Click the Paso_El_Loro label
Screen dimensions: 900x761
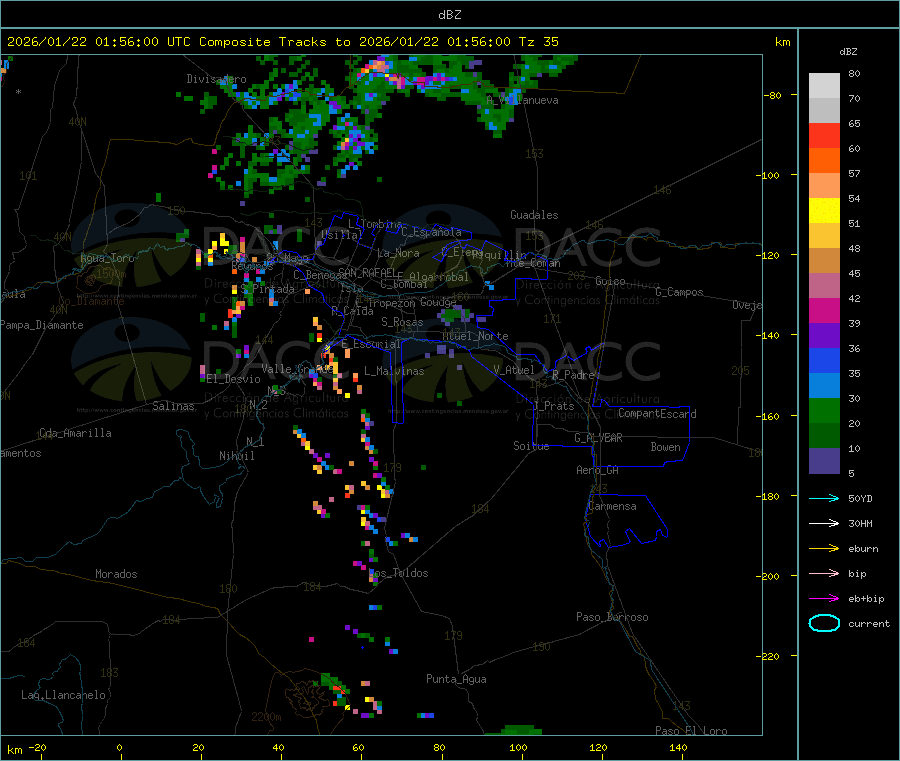click(x=692, y=731)
